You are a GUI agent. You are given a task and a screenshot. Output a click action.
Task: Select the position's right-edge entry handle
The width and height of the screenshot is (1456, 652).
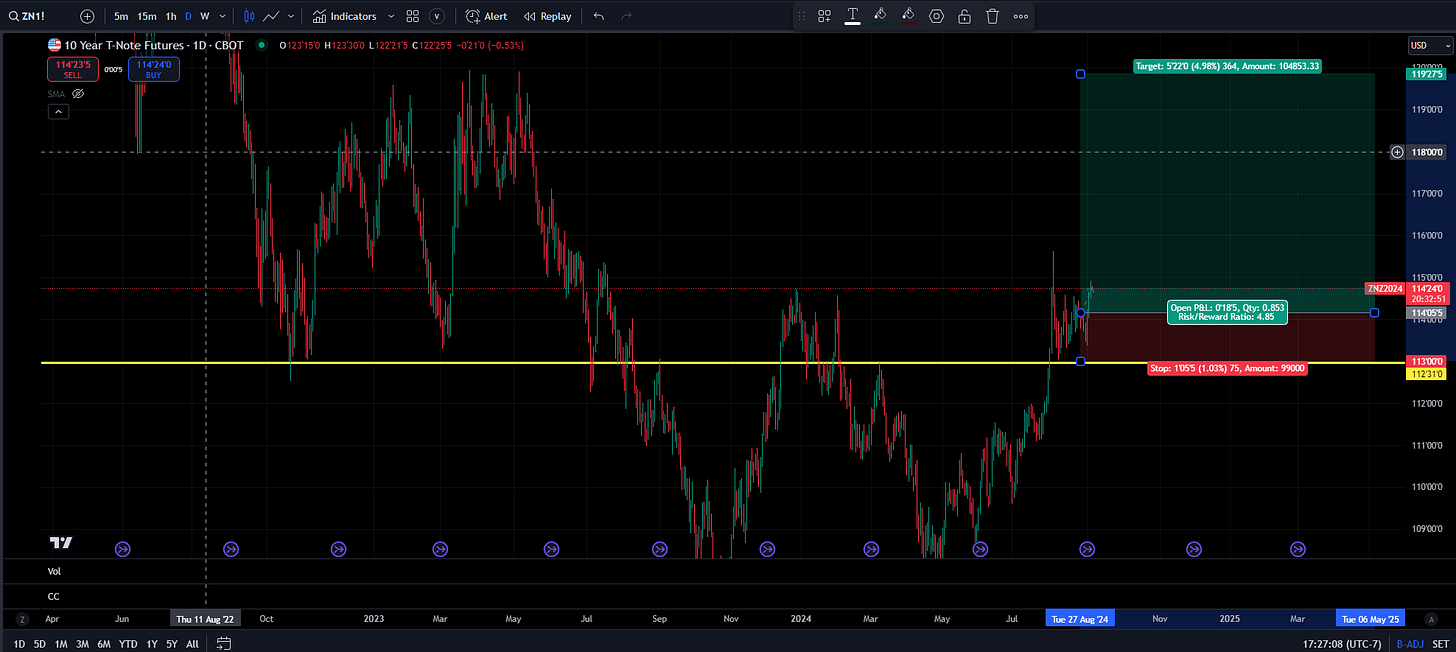click(1375, 313)
